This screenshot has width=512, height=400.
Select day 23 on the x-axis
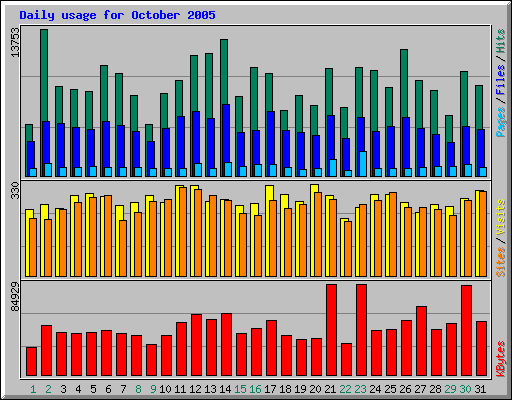click(360, 389)
